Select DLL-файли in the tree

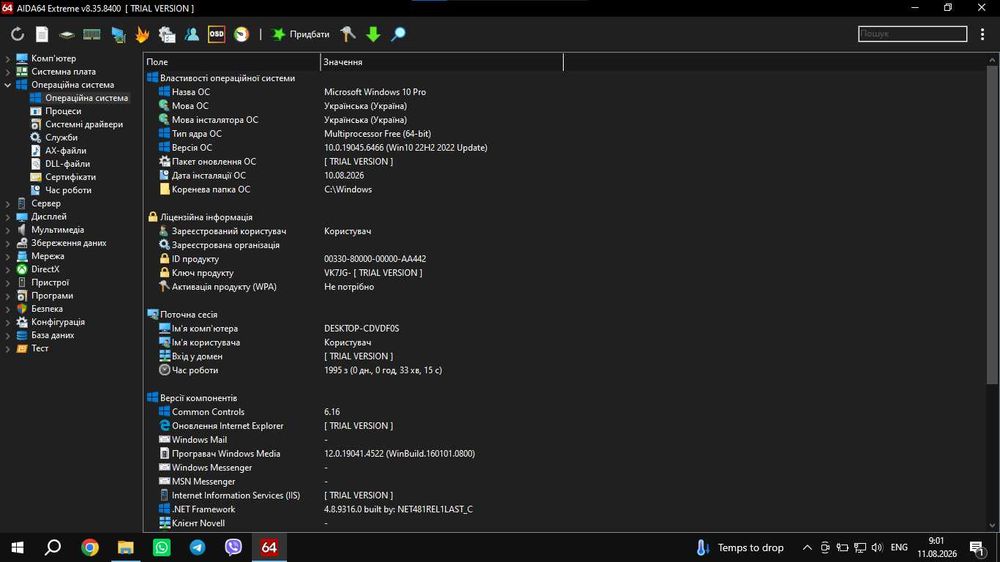click(67, 164)
